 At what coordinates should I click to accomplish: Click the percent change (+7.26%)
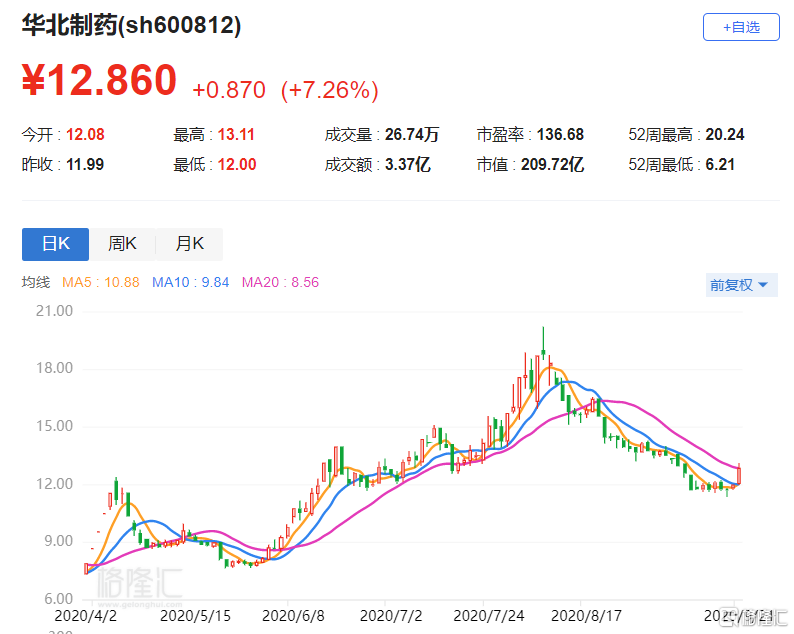point(330,91)
